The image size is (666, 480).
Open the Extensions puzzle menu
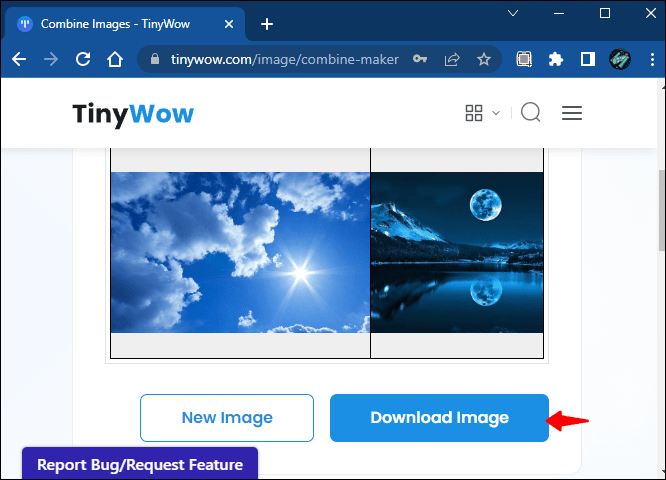pyautogui.click(x=556, y=59)
